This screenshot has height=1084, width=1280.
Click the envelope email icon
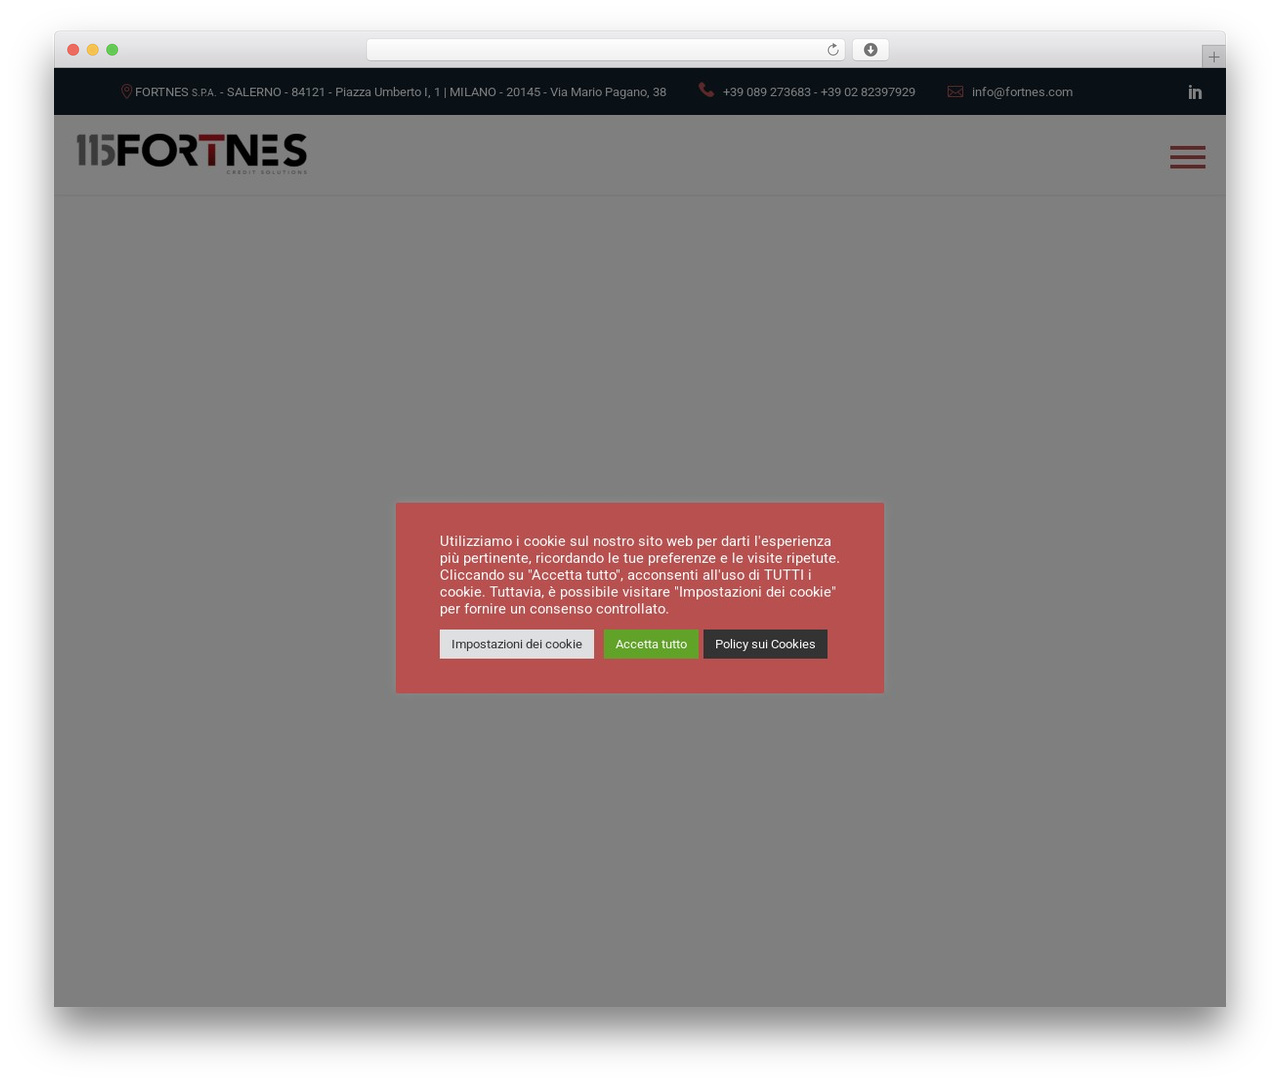coord(955,92)
